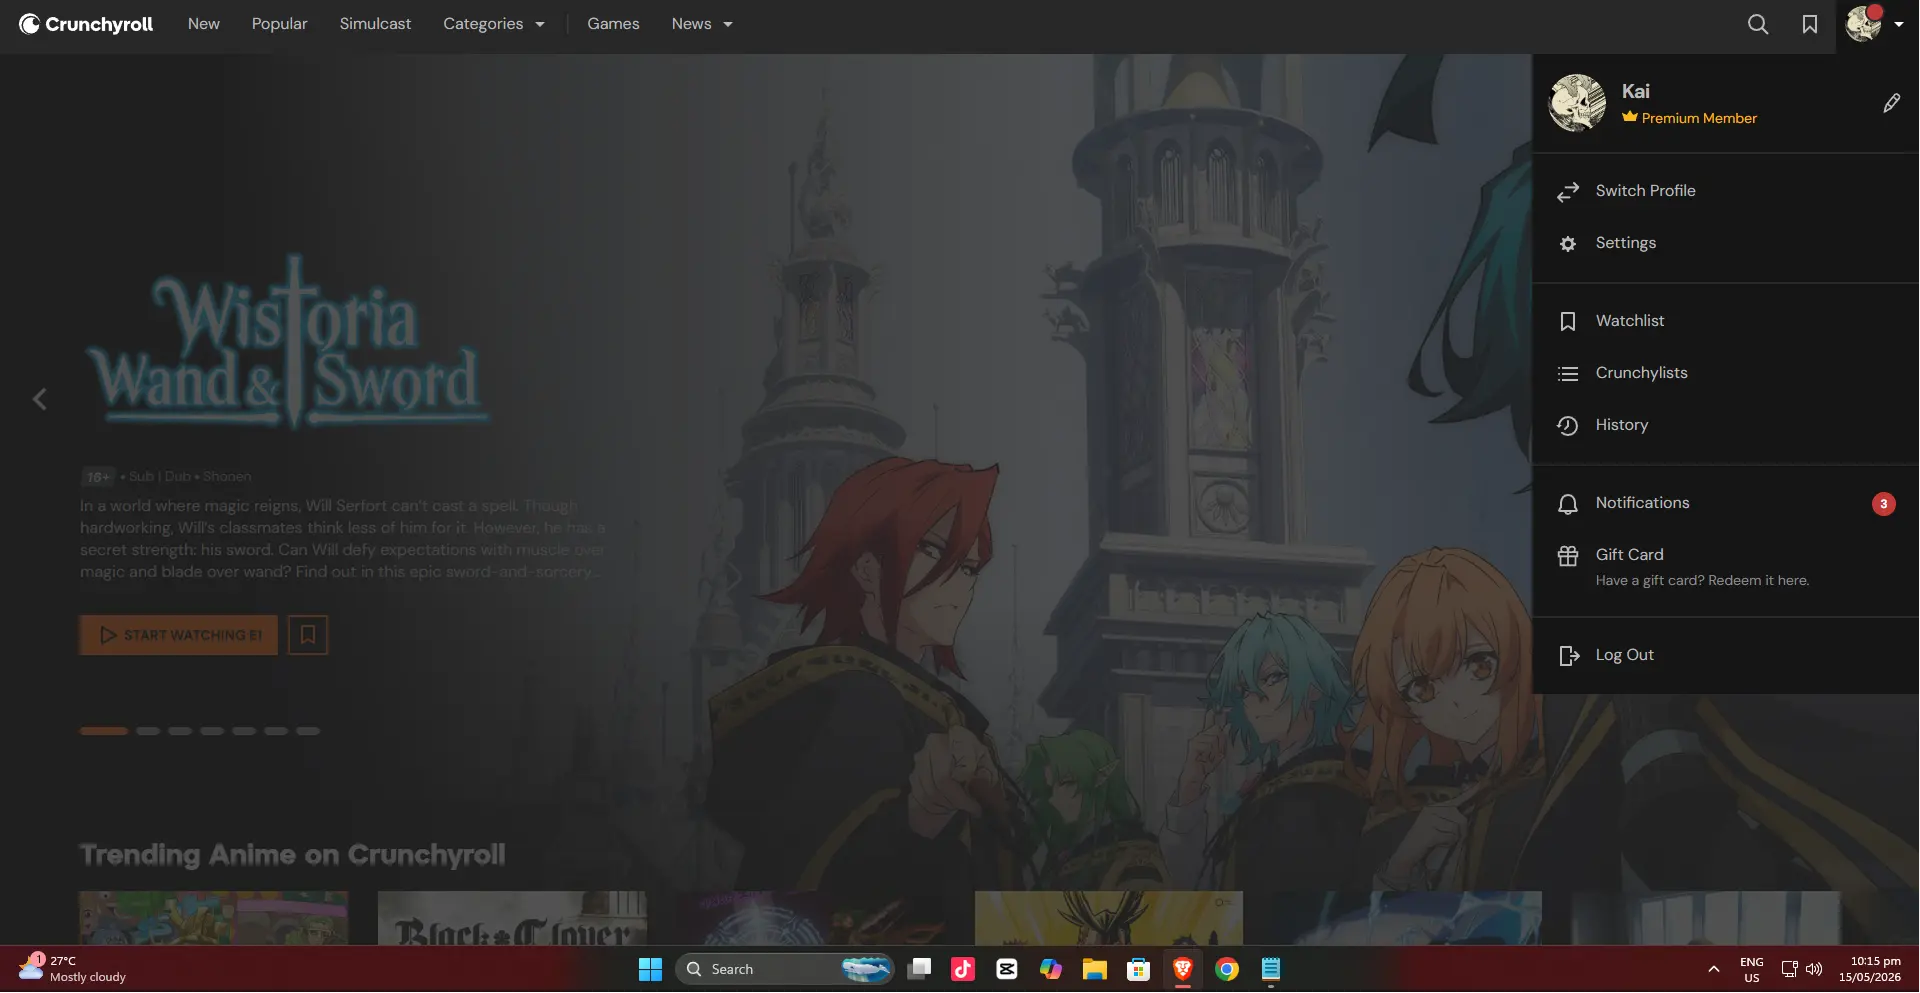The width and height of the screenshot is (1920, 993).
Task: Switch to Brave browser on taskbar
Action: tap(1183, 969)
